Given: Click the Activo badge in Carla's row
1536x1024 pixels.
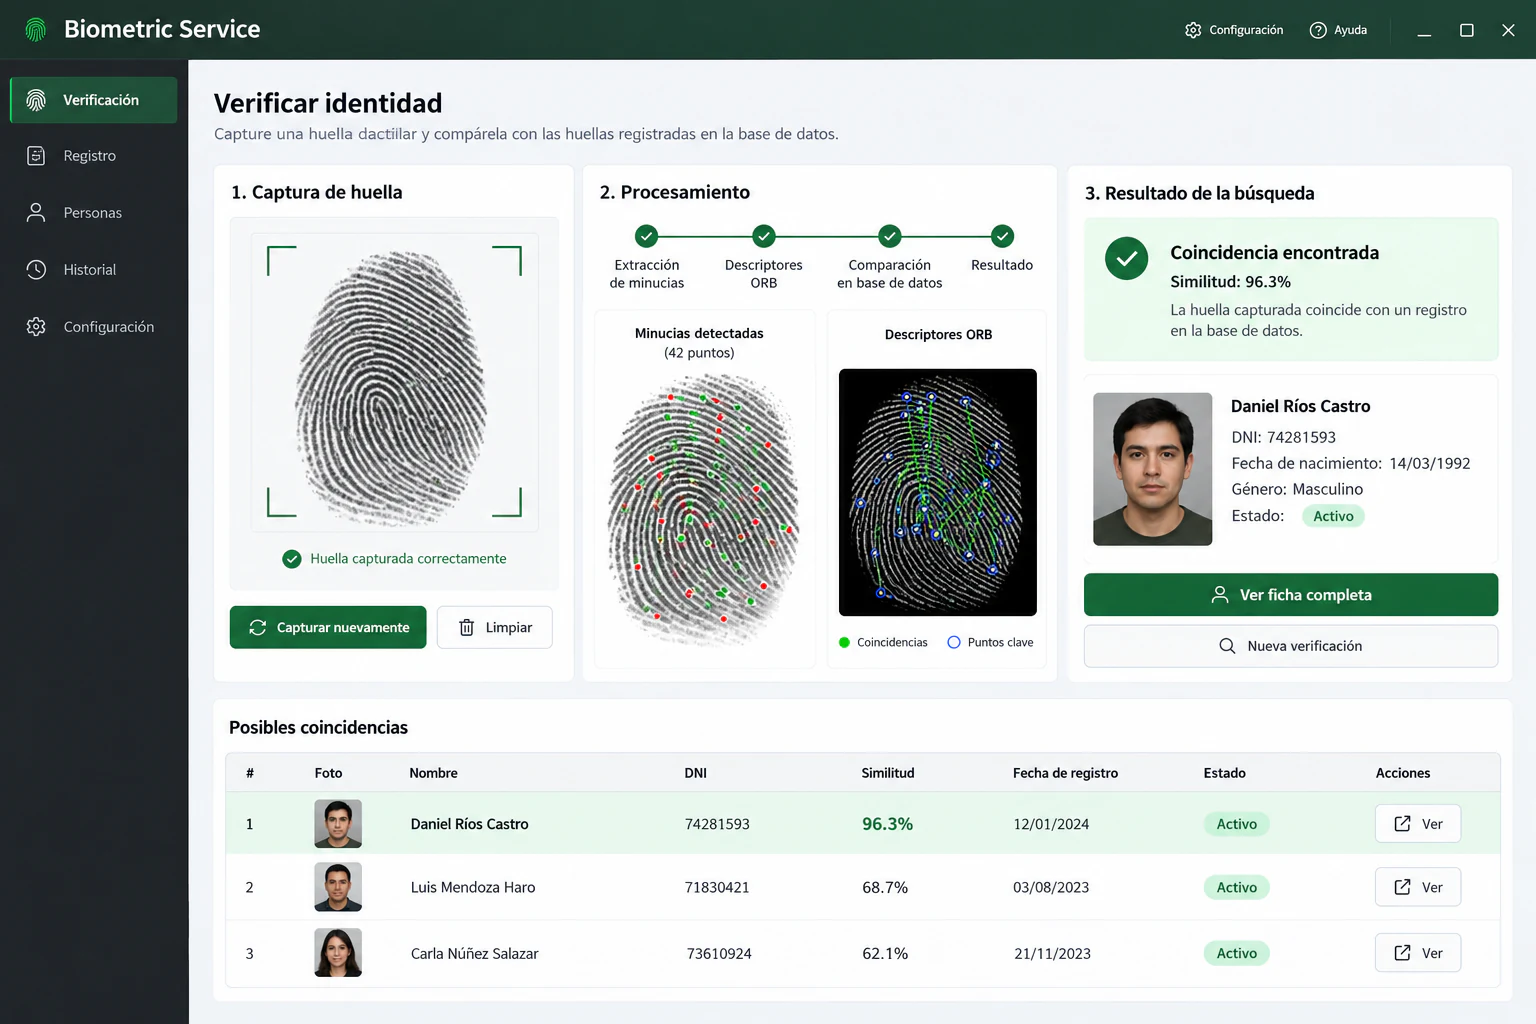Looking at the screenshot, I should click(1237, 953).
